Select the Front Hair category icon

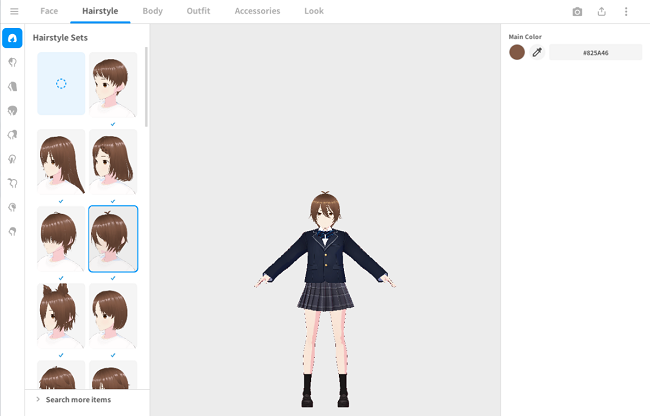point(13,62)
